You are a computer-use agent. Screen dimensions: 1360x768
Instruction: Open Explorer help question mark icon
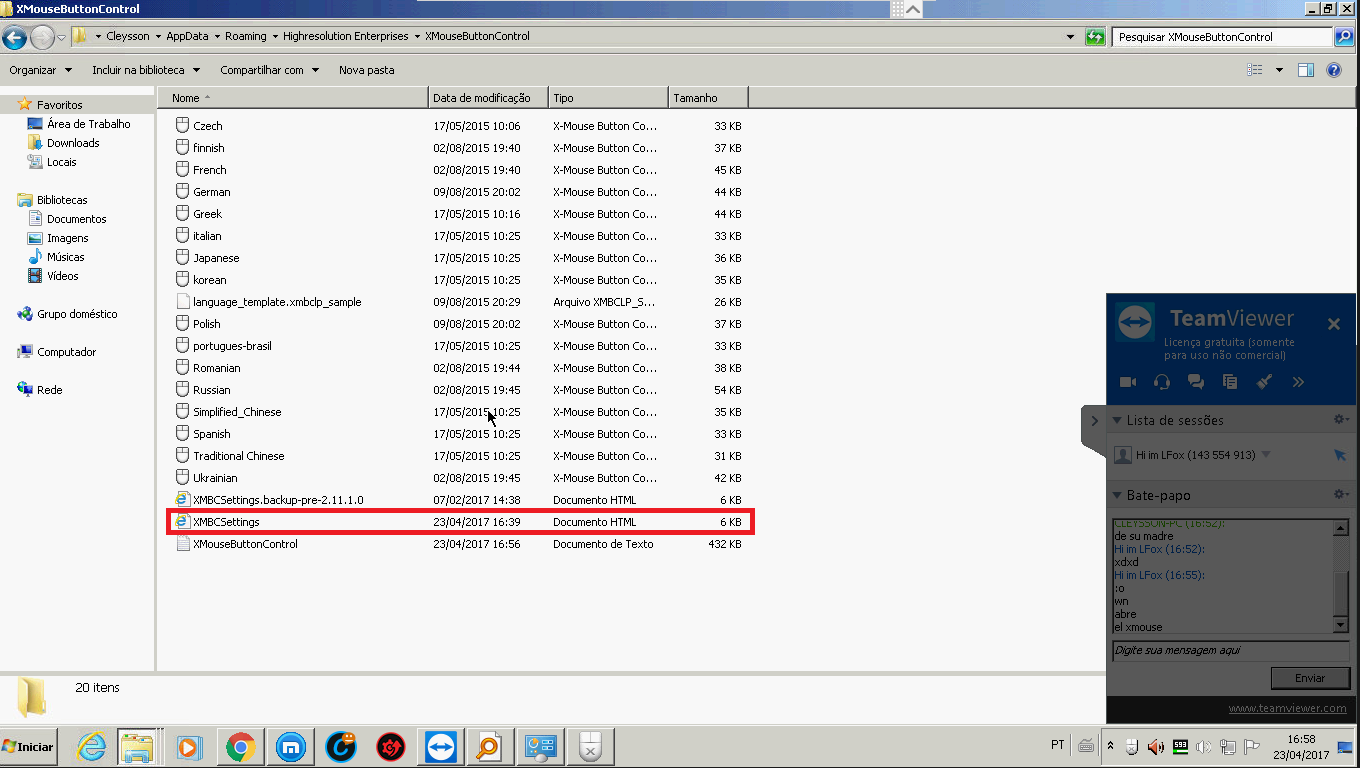coord(1334,70)
